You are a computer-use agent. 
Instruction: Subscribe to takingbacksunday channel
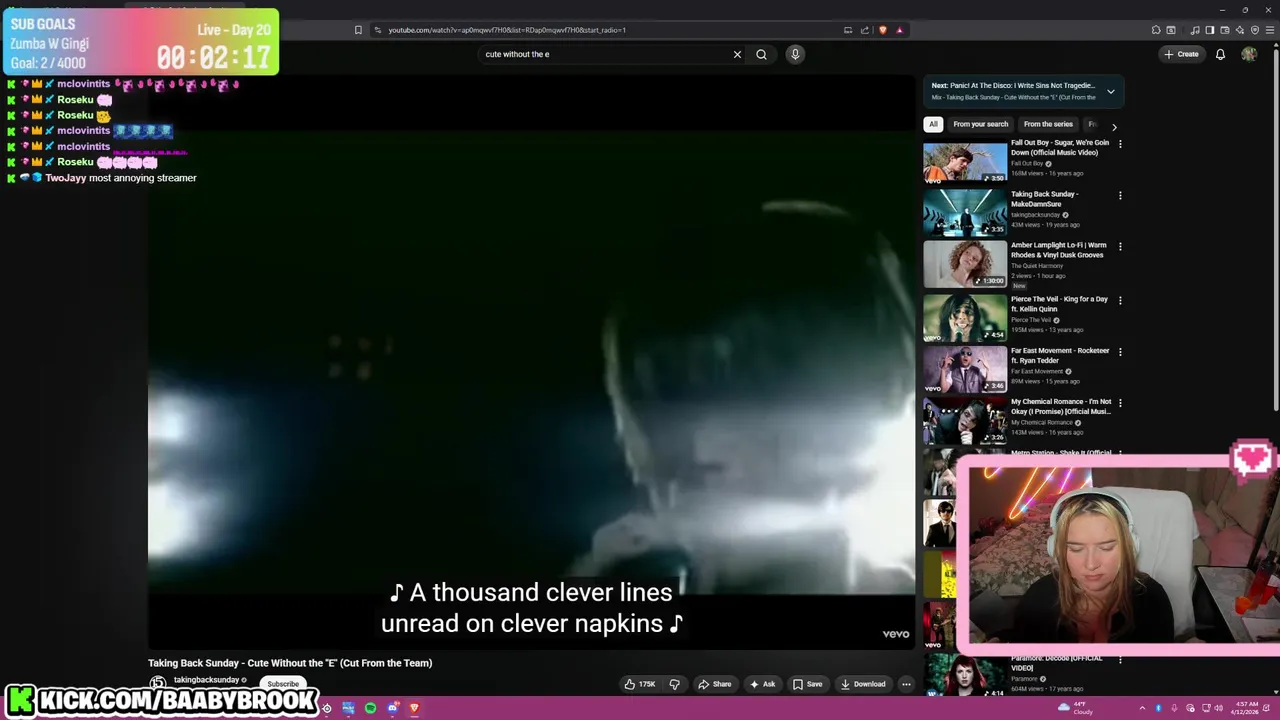[x=283, y=684]
